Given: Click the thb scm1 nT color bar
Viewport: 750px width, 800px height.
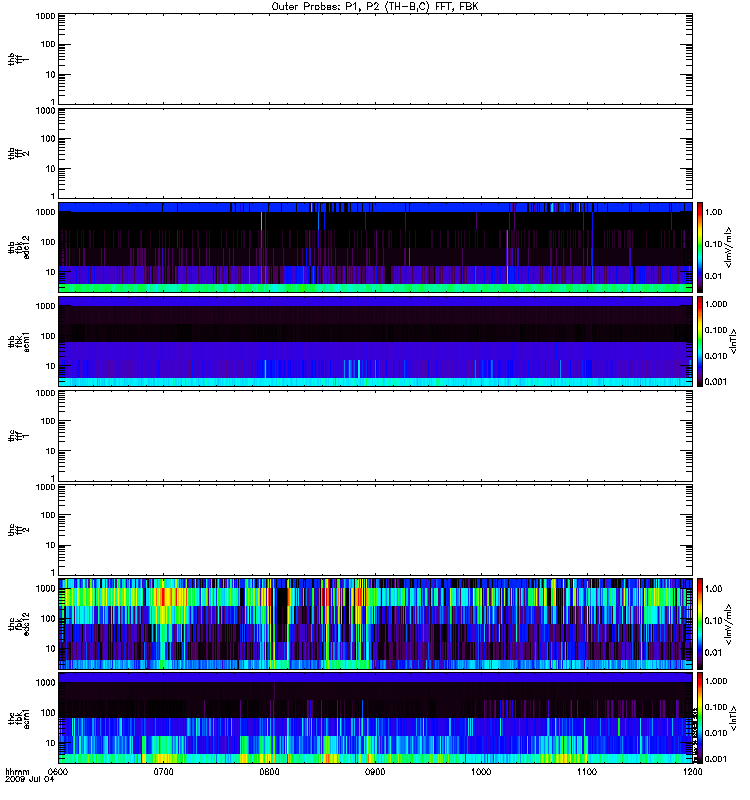Looking at the screenshot, I should 700,341.
